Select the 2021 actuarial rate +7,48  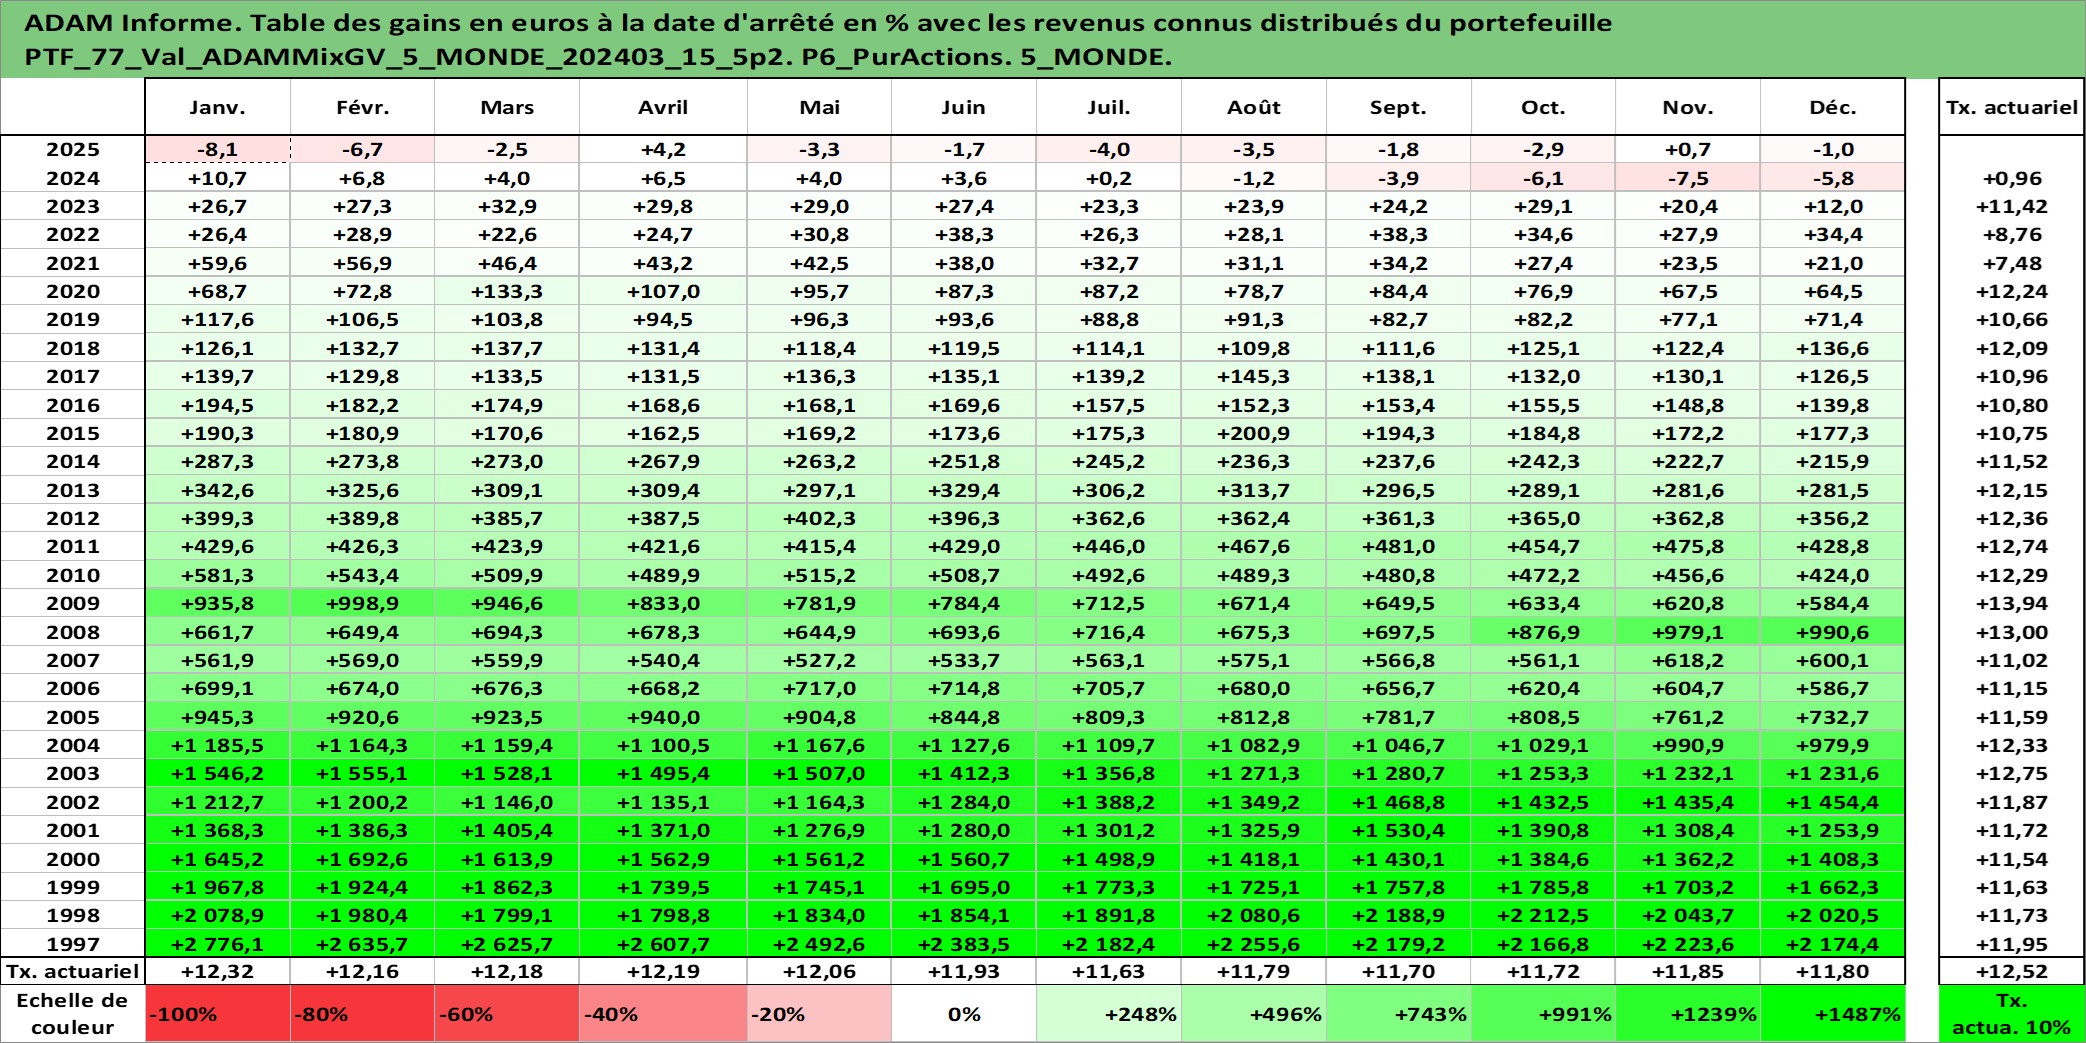tap(2011, 263)
